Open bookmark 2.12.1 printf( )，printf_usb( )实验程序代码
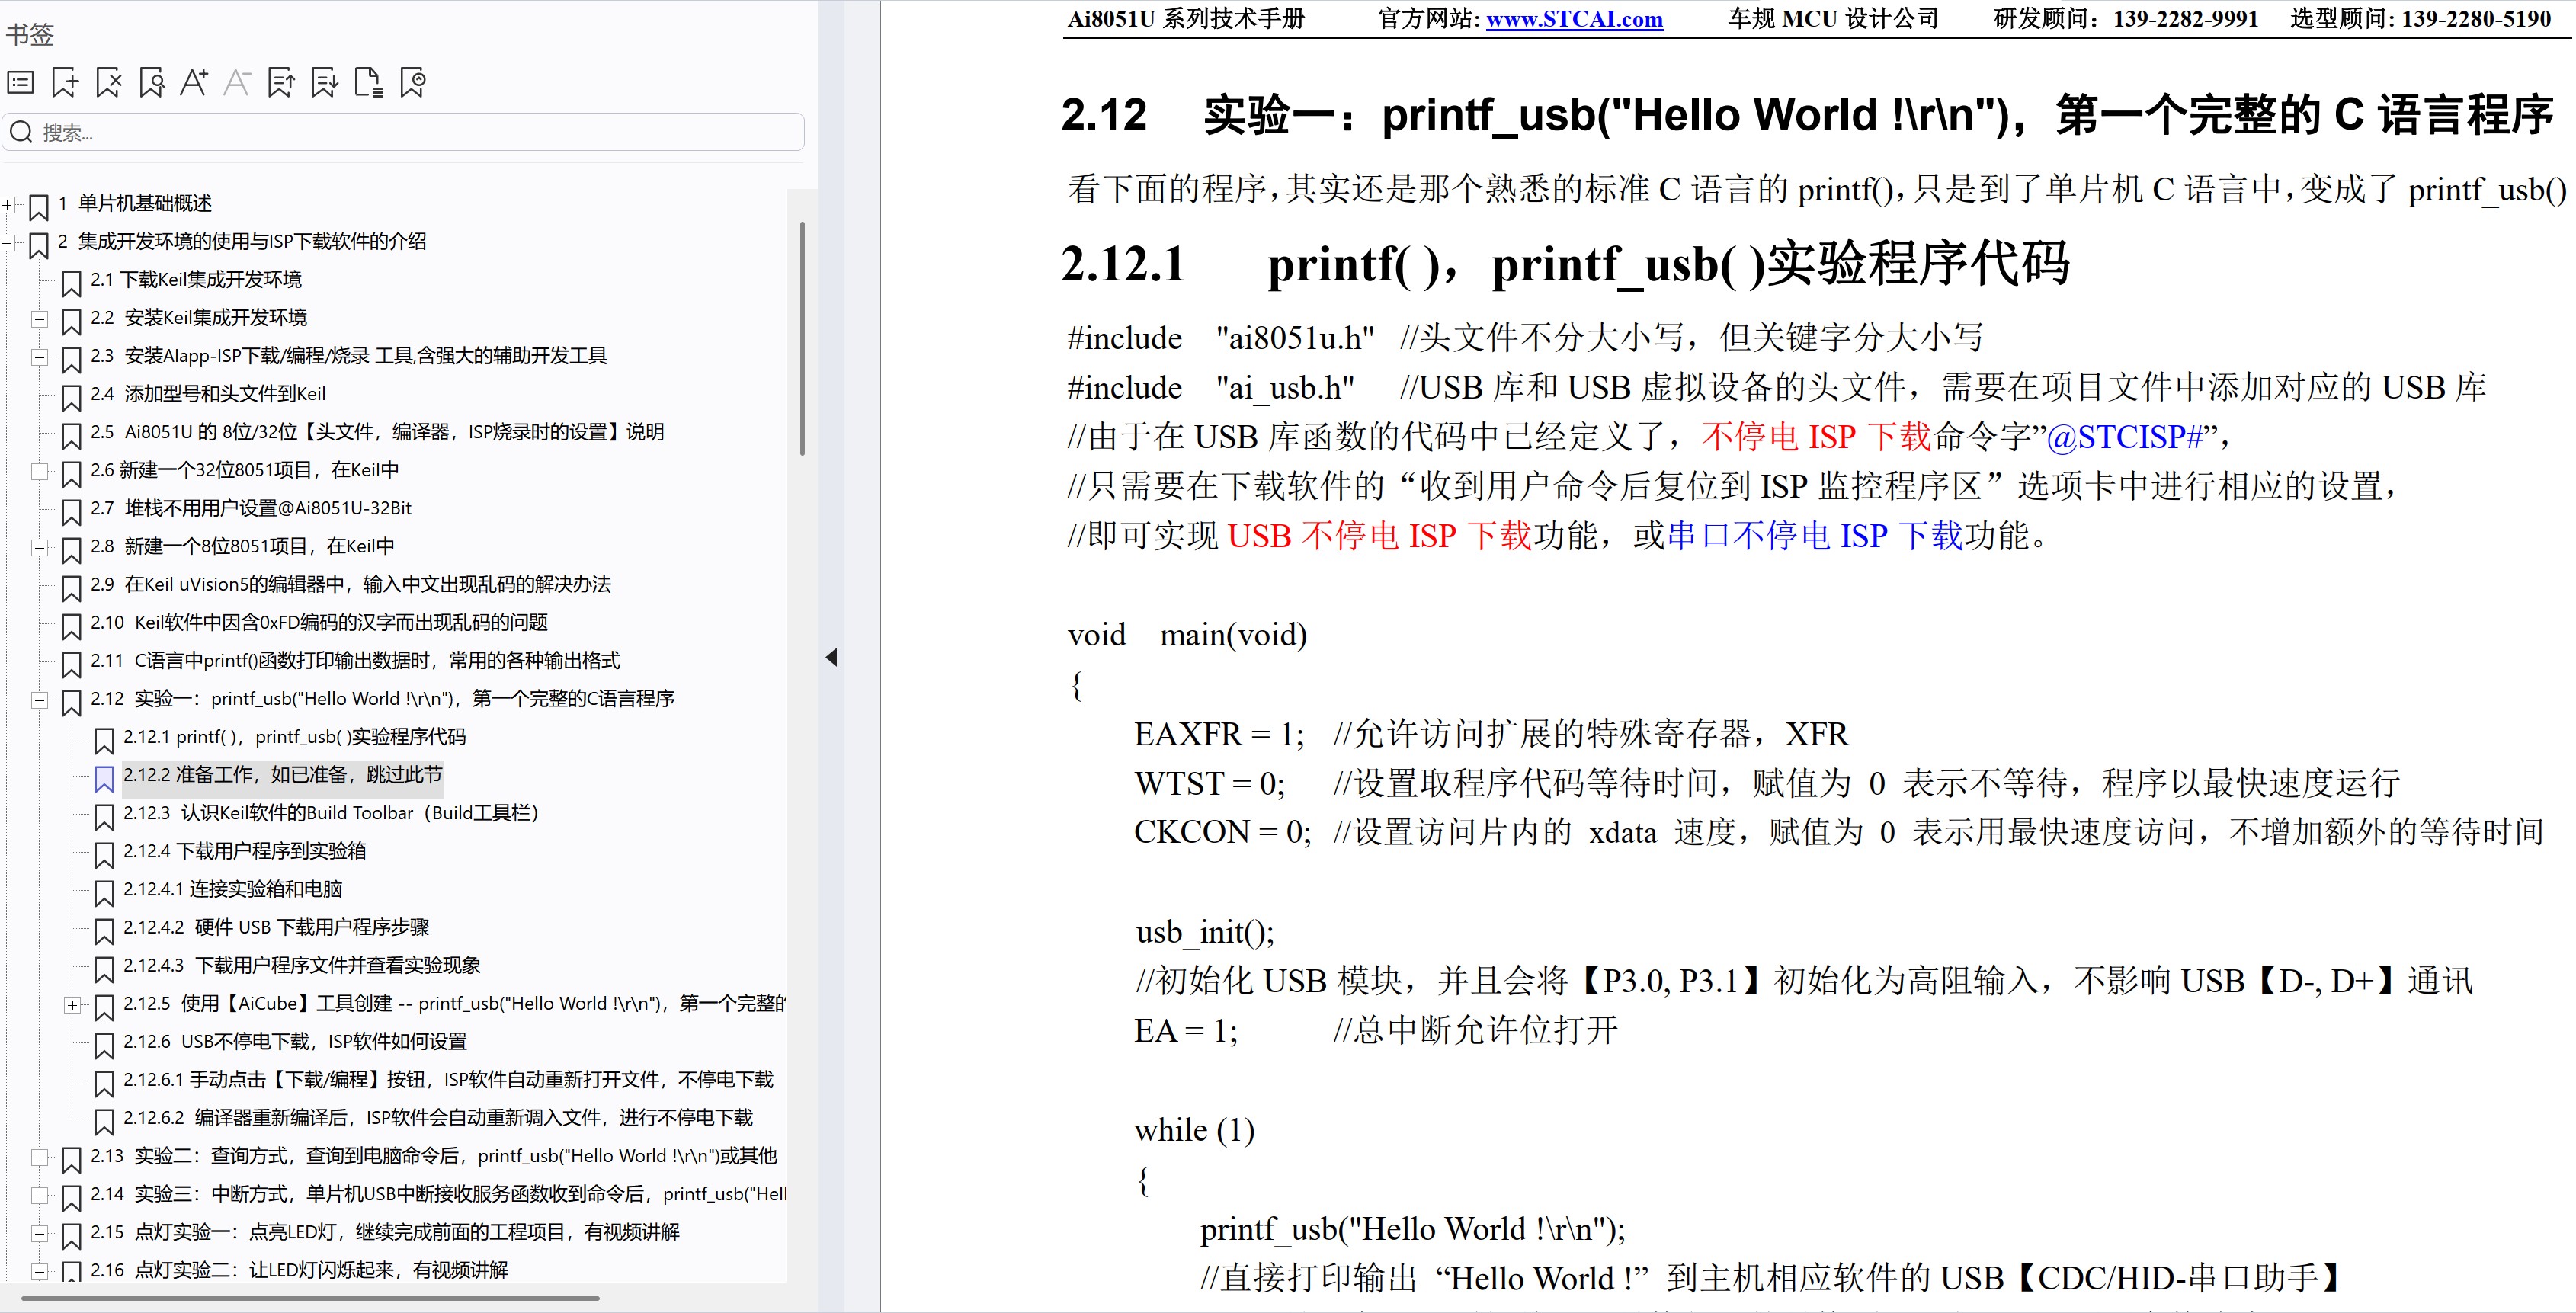The width and height of the screenshot is (2576, 1313). point(294,737)
